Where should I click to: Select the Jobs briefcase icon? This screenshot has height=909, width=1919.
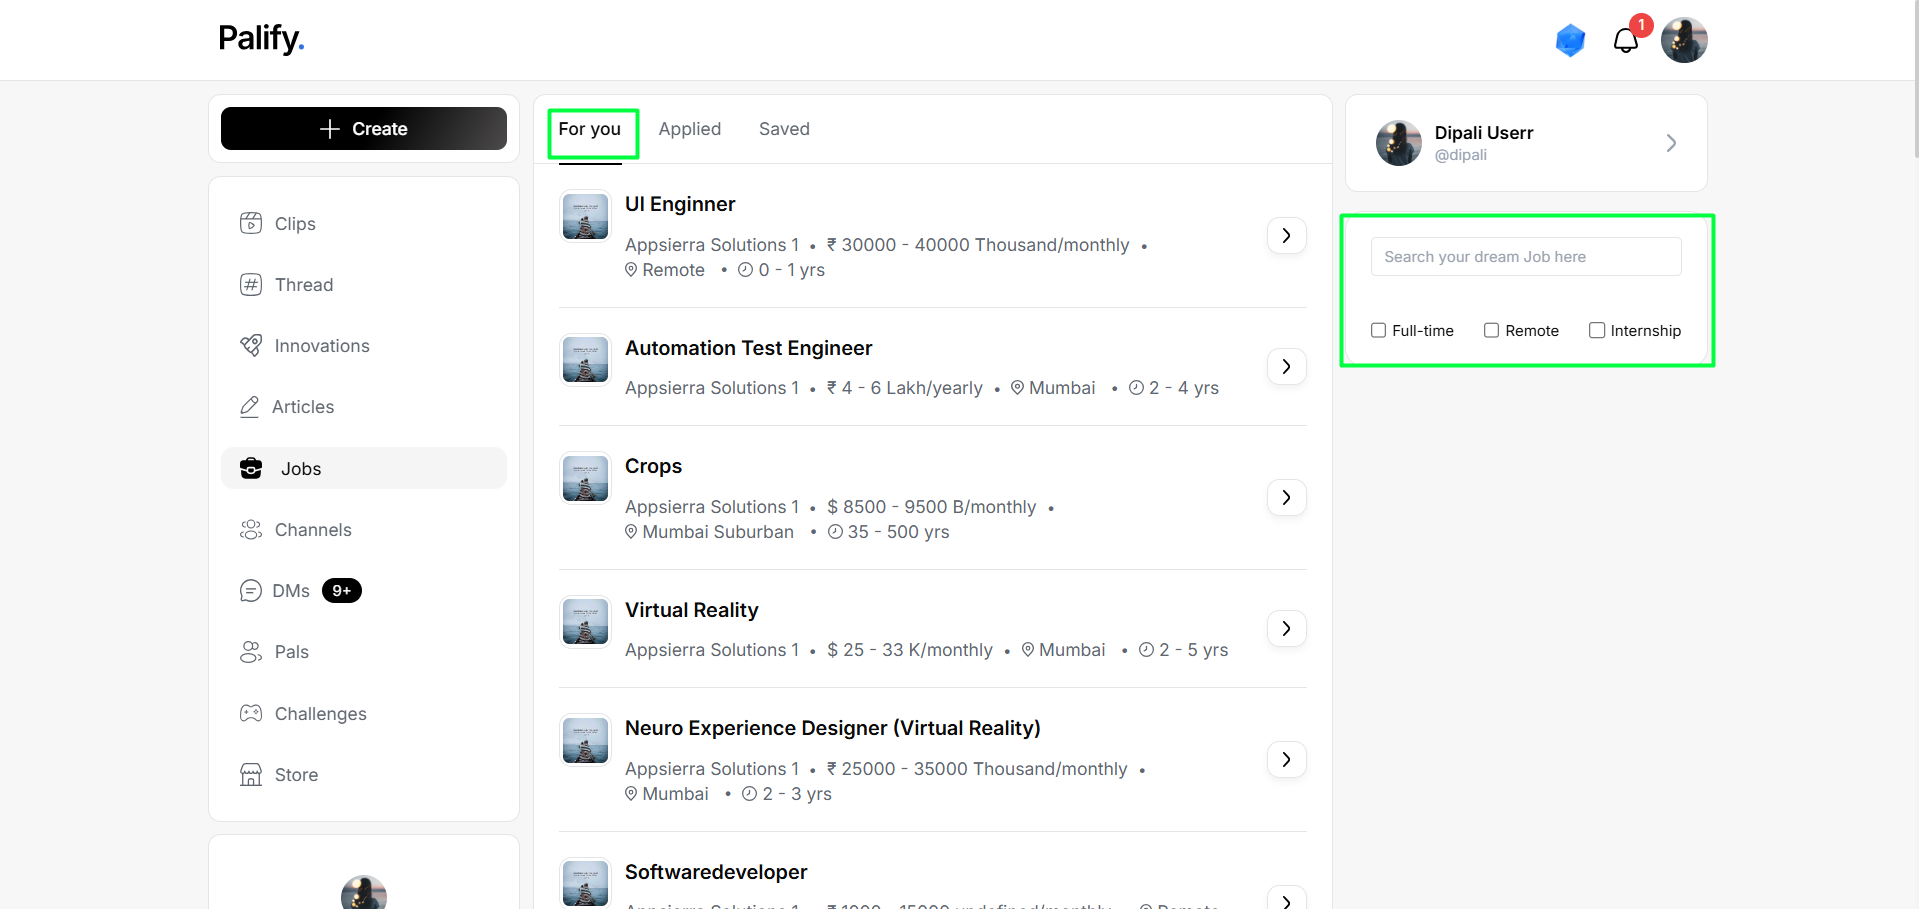click(251, 468)
